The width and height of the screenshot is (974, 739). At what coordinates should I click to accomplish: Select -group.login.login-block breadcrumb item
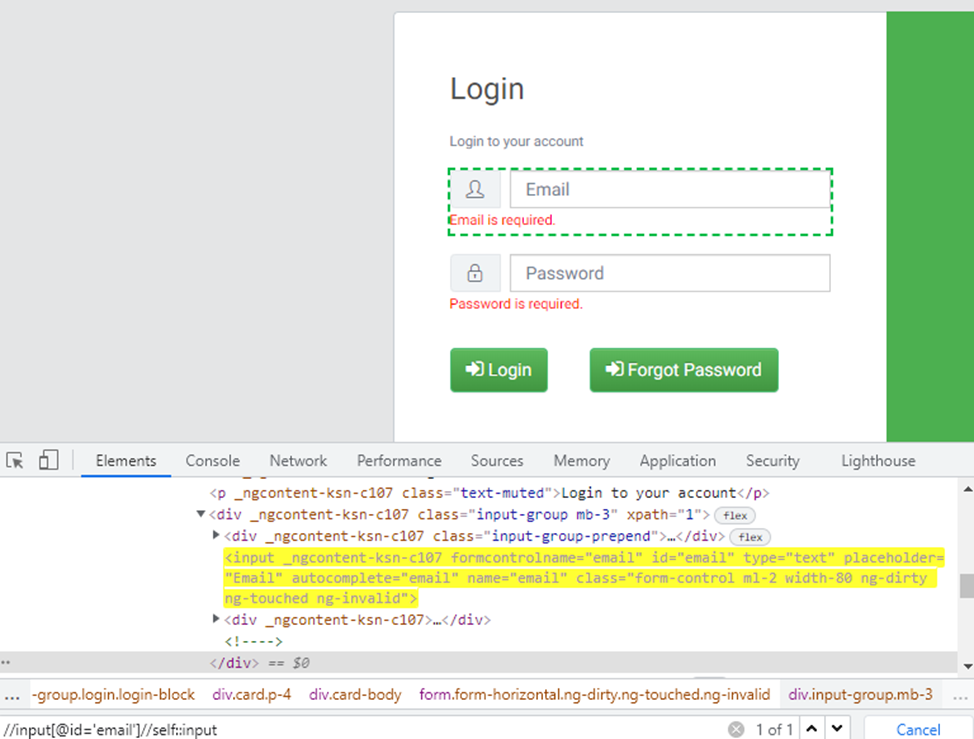[x=113, y=694]
